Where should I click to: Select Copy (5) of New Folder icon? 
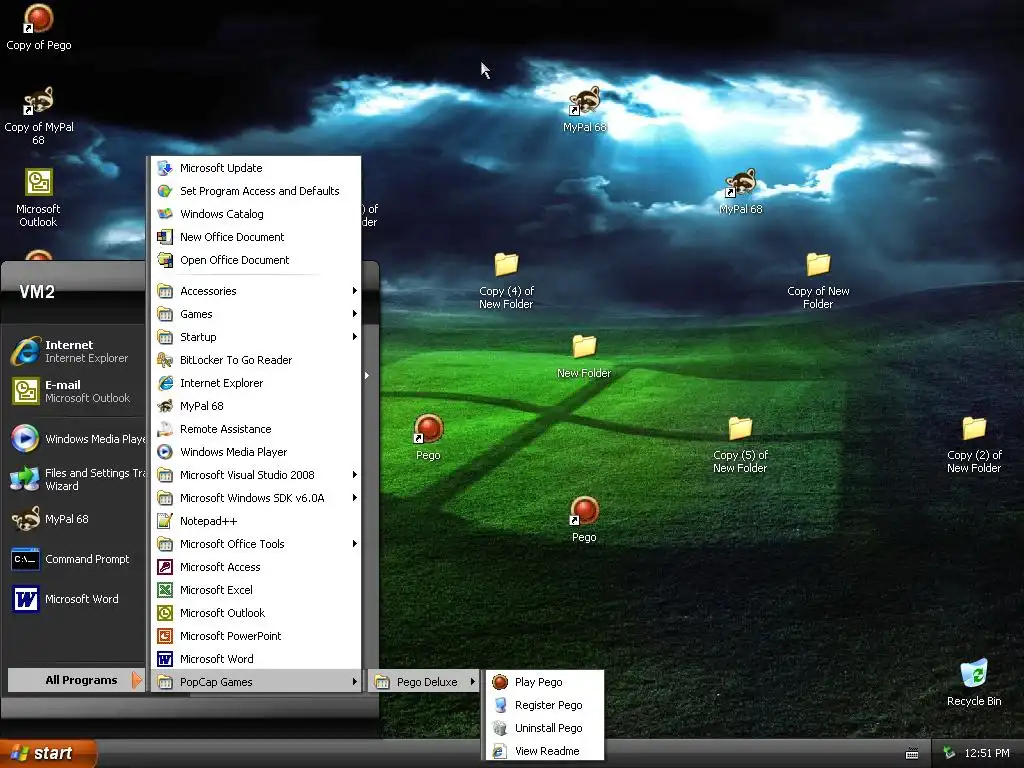(740, 445)
